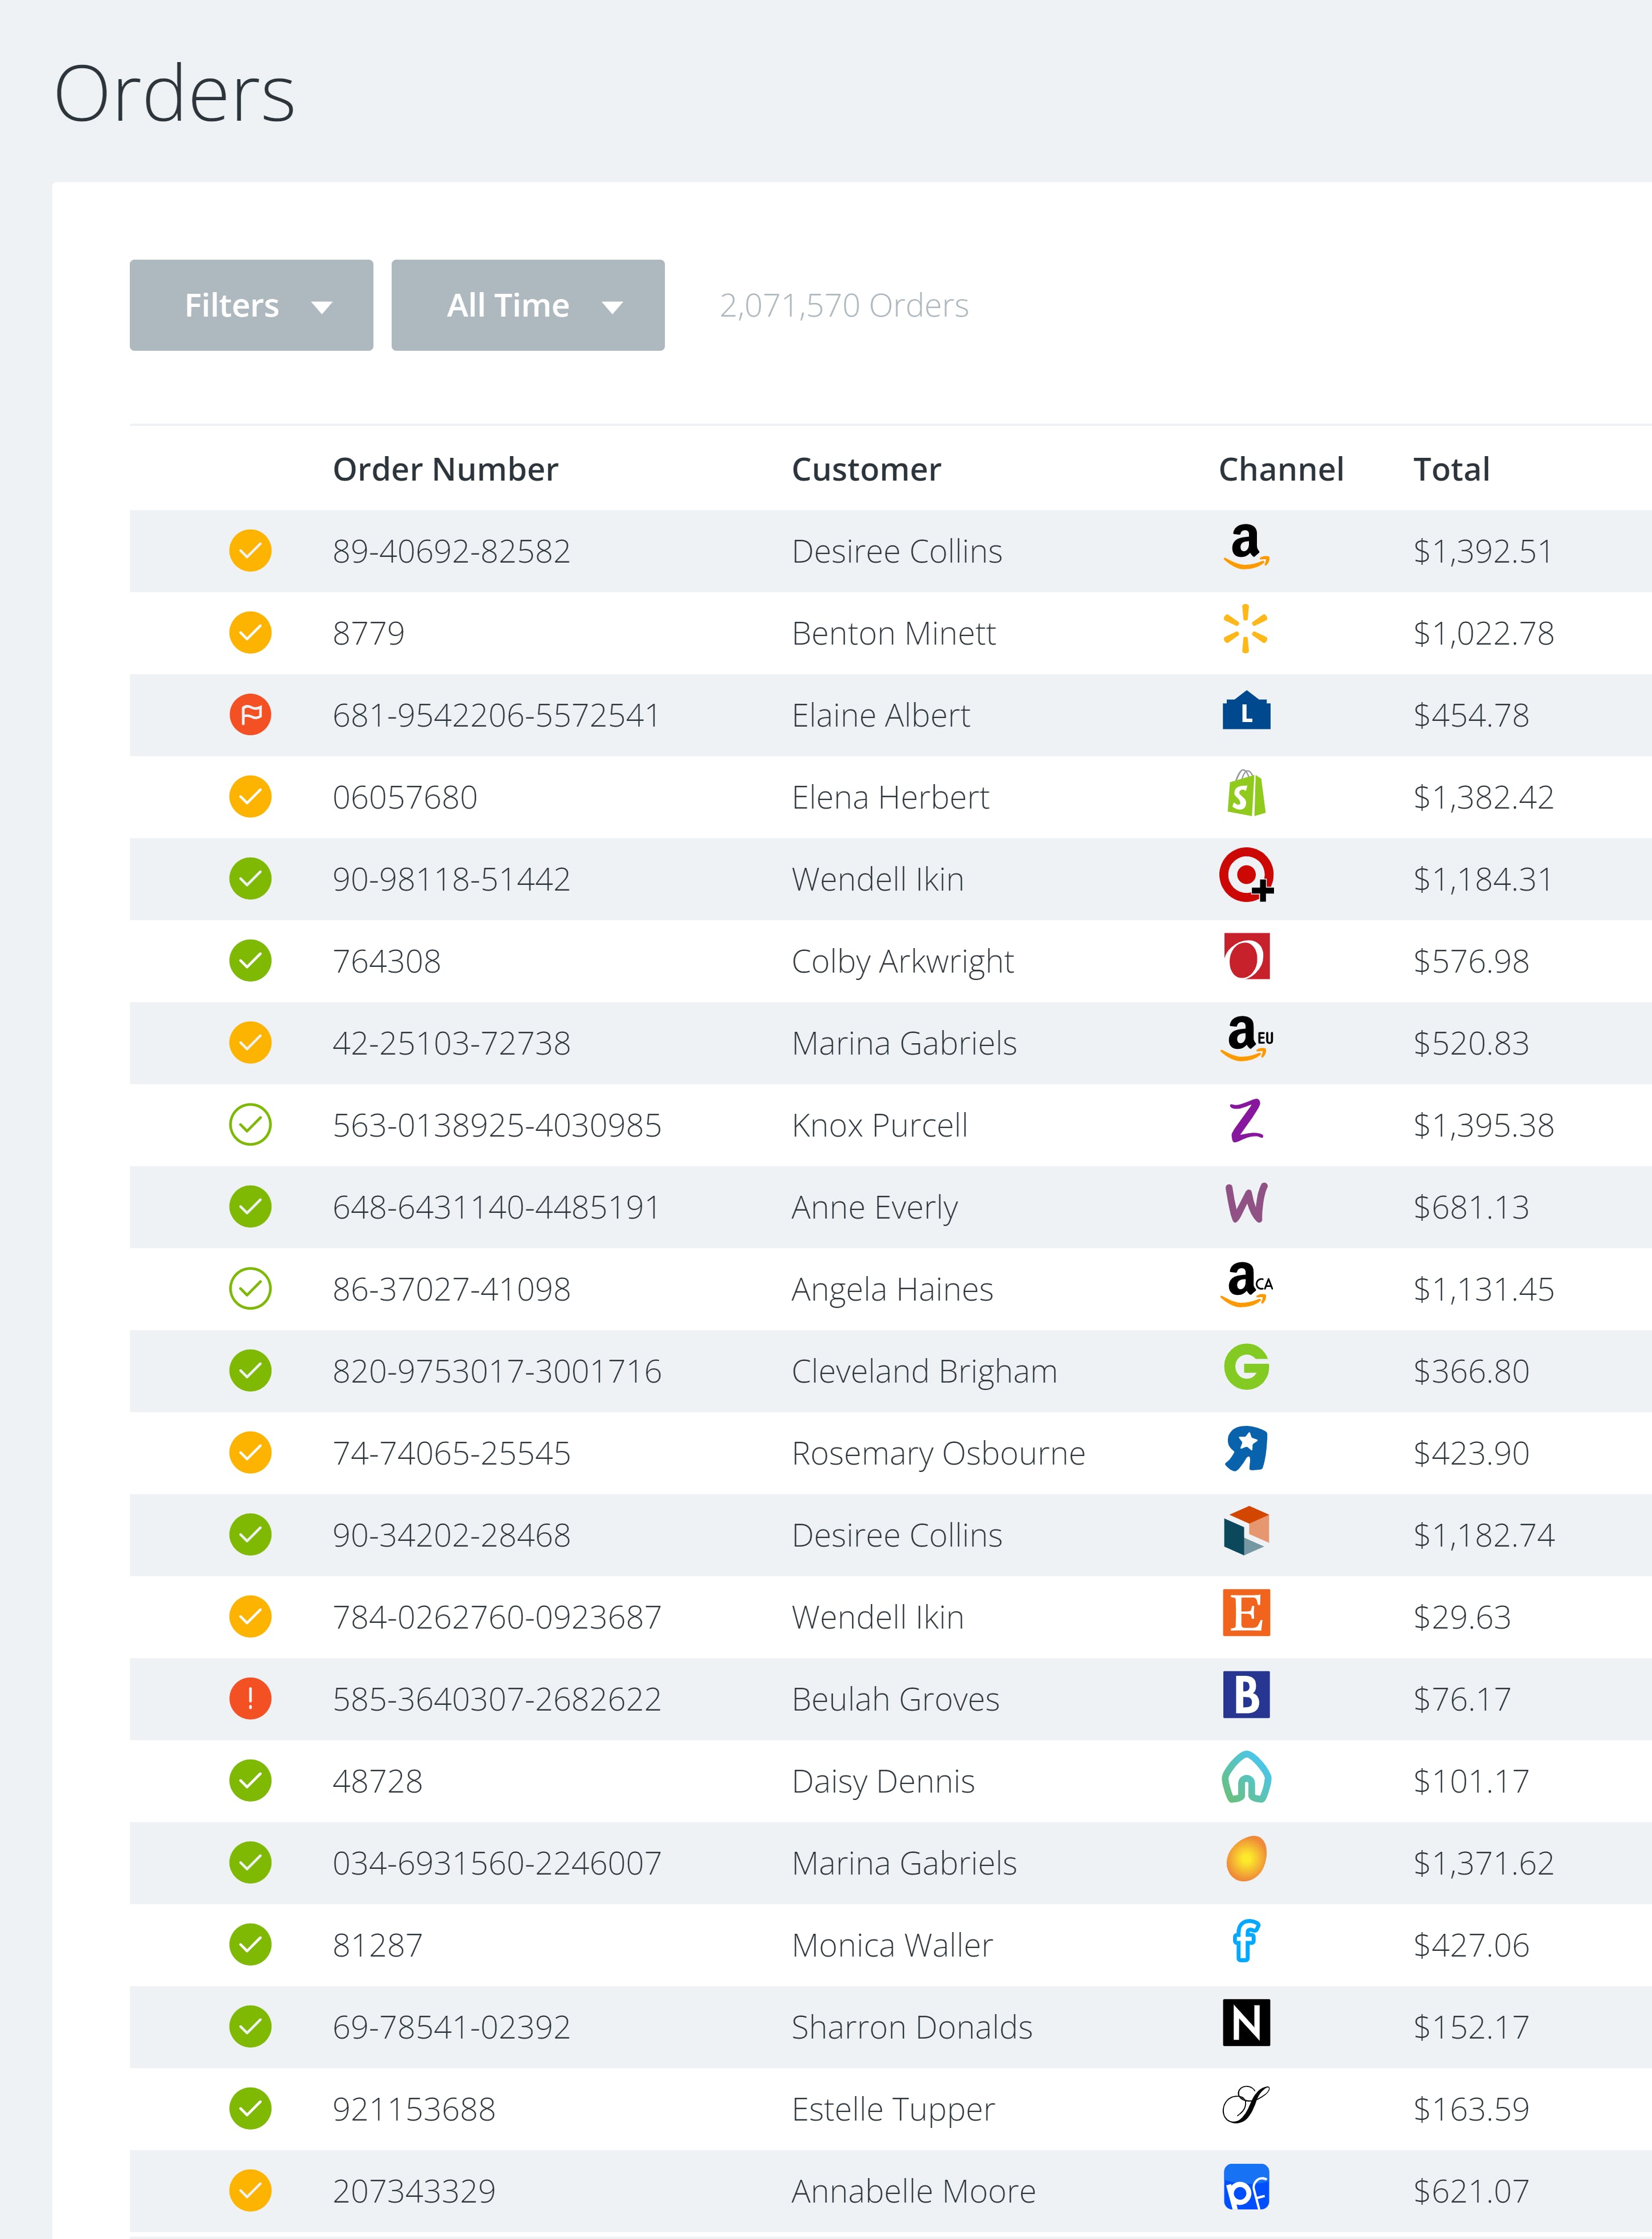The width and height of the screenshot is (1652, 2239).
Task: Click the green Groupon 'G' icon for Cleveland Brigham
Action: (x=1246, y=1368)
